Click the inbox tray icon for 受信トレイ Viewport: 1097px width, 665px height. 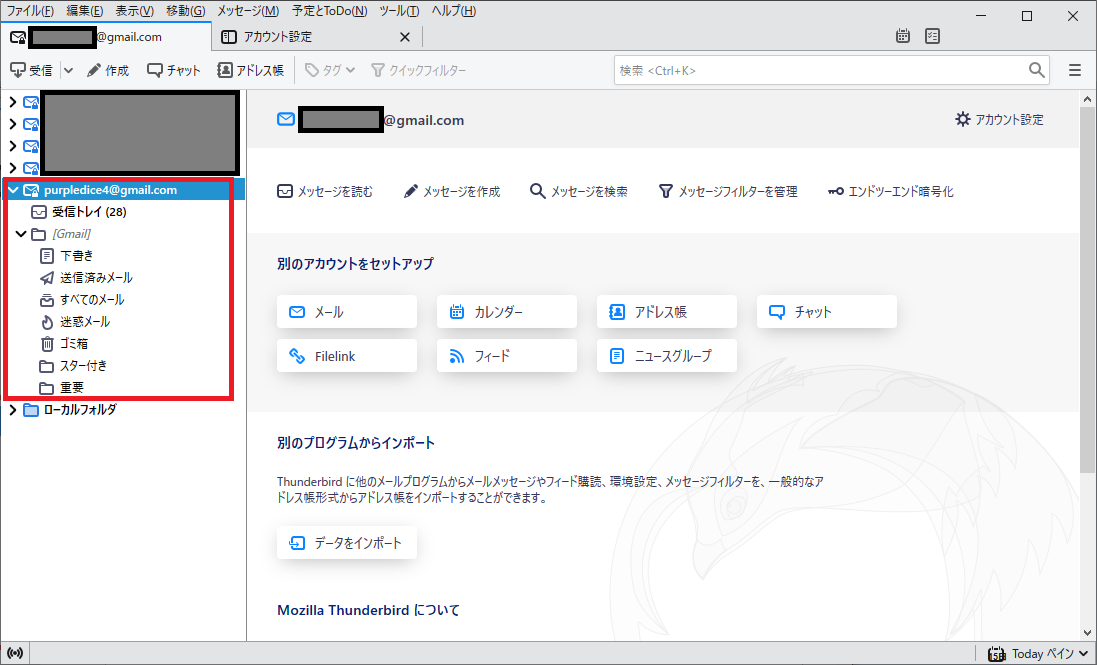pyautogui.click(x=38, y=212)
